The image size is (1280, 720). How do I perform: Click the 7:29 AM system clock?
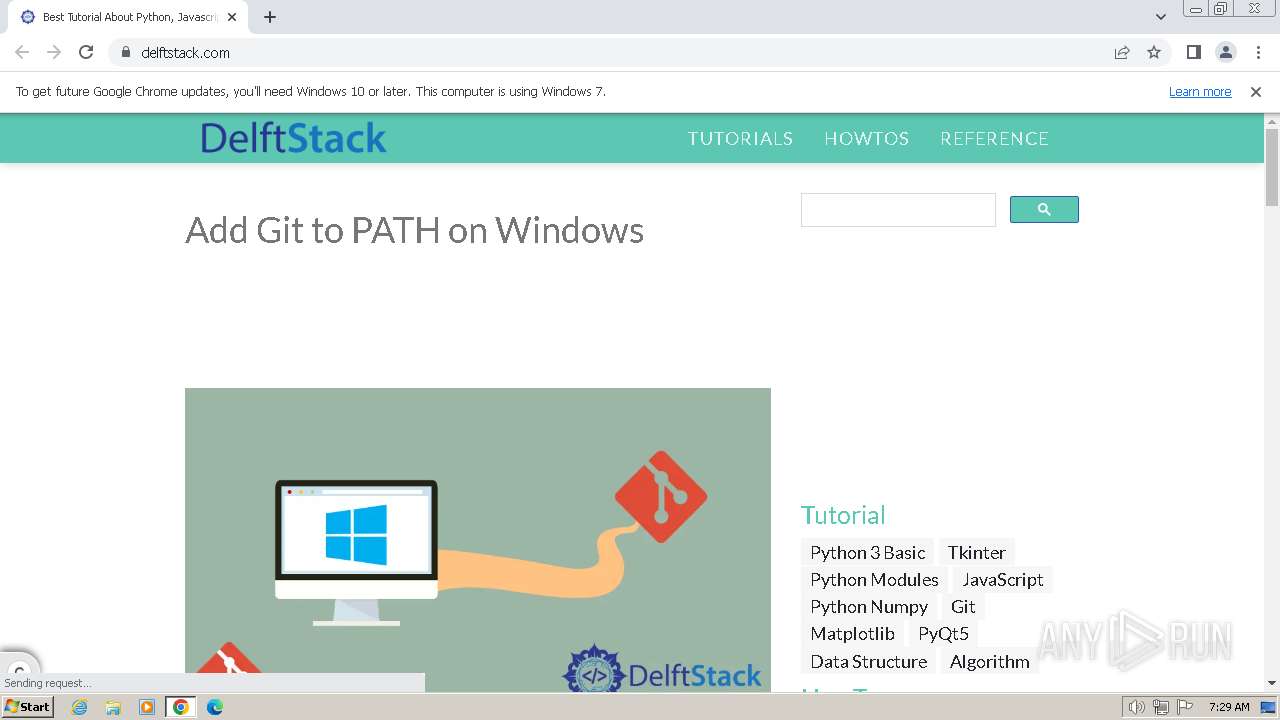pos(1229,707)
